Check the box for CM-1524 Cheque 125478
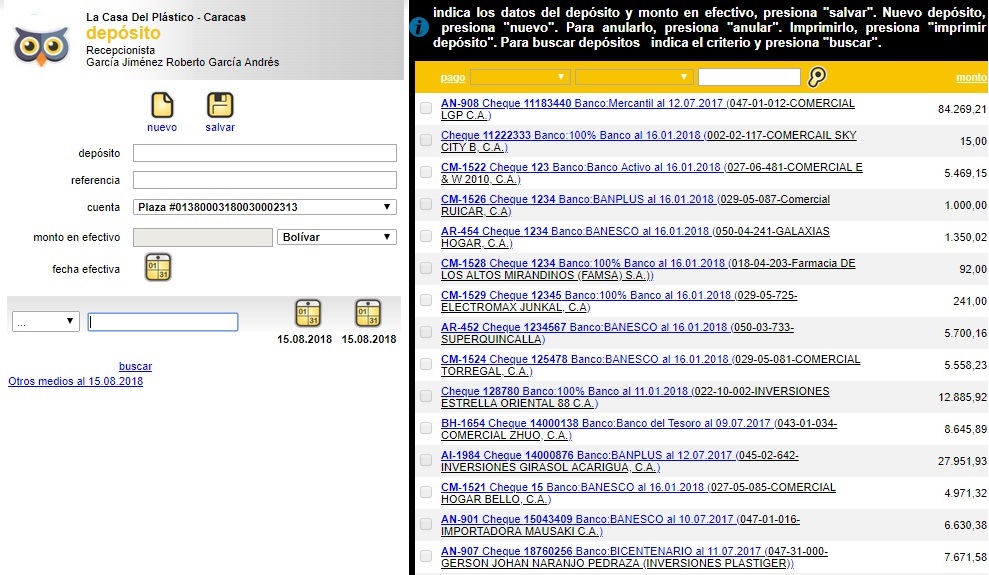 tap(426, 364)
